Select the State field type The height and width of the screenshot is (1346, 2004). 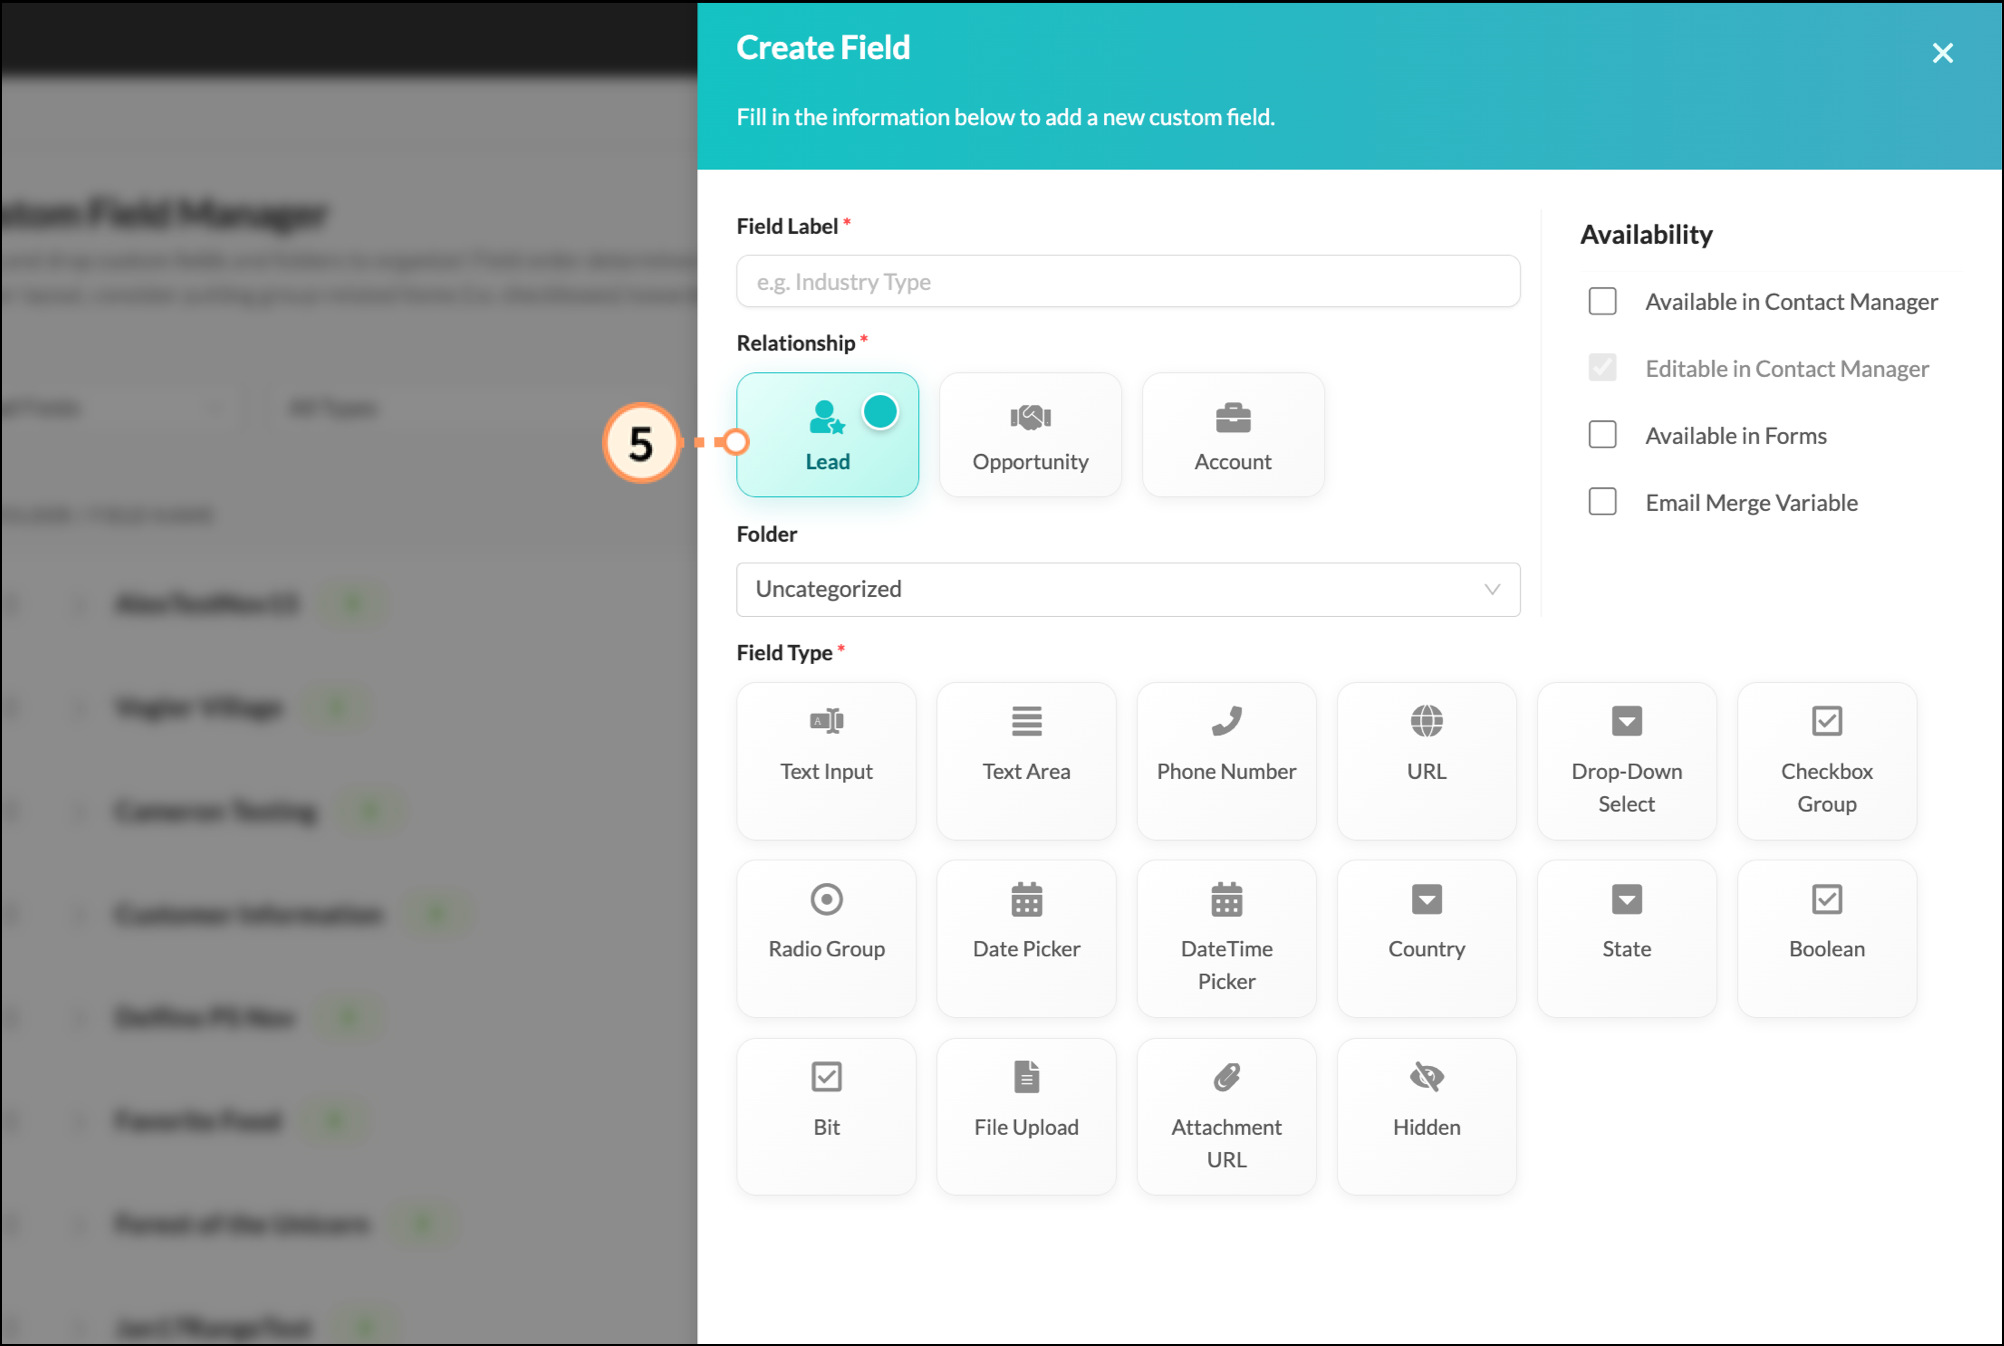click(x=1626, y=939)
